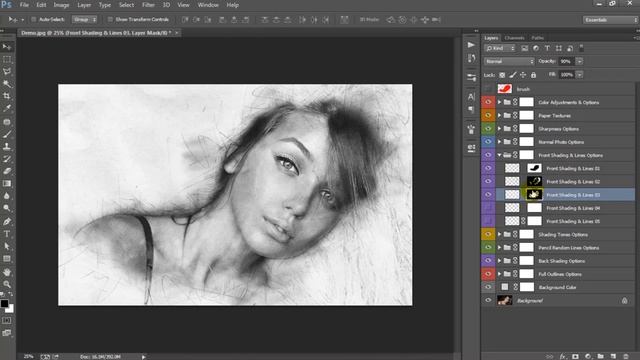
Task: Click the lock position icon
Action: click(x=523, y=75)
